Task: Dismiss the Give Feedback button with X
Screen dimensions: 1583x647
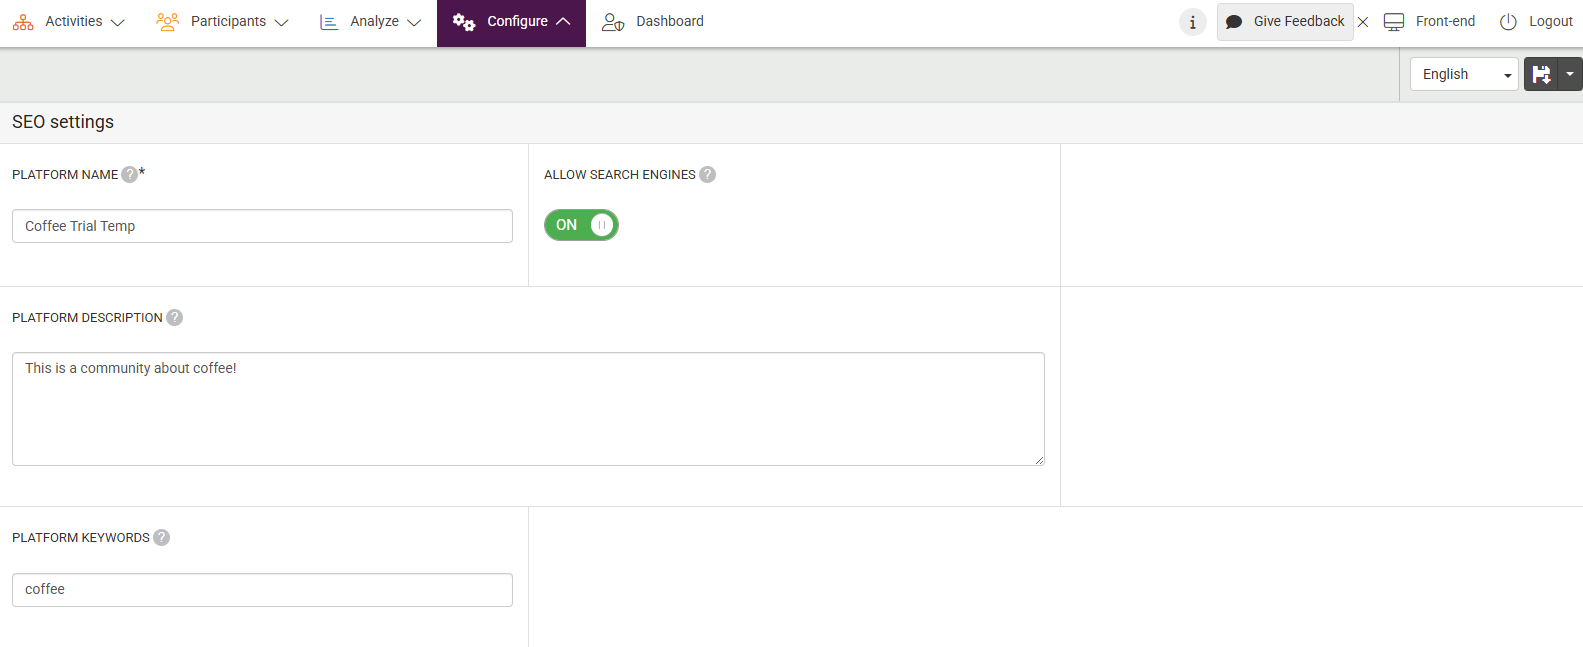Action: [1363, 22]
